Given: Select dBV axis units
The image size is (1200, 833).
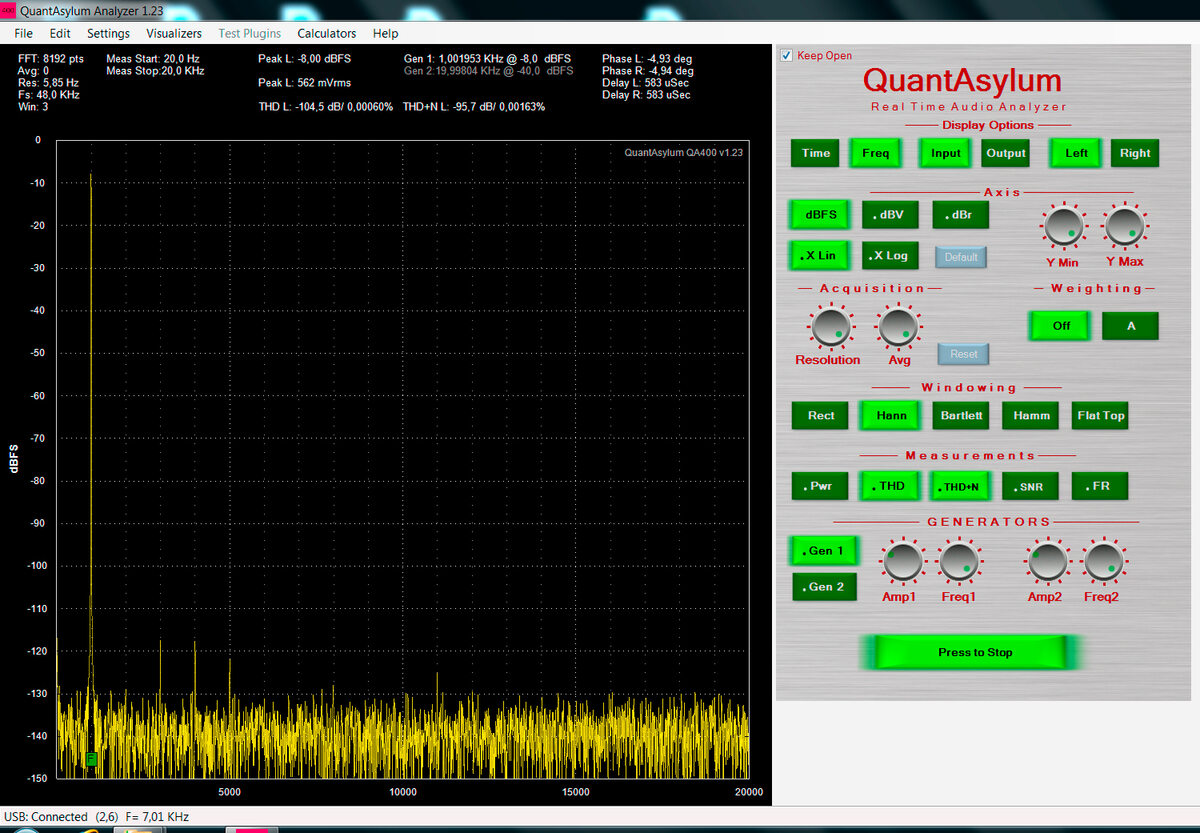Looking at the screenshot, I should point(890,214).
